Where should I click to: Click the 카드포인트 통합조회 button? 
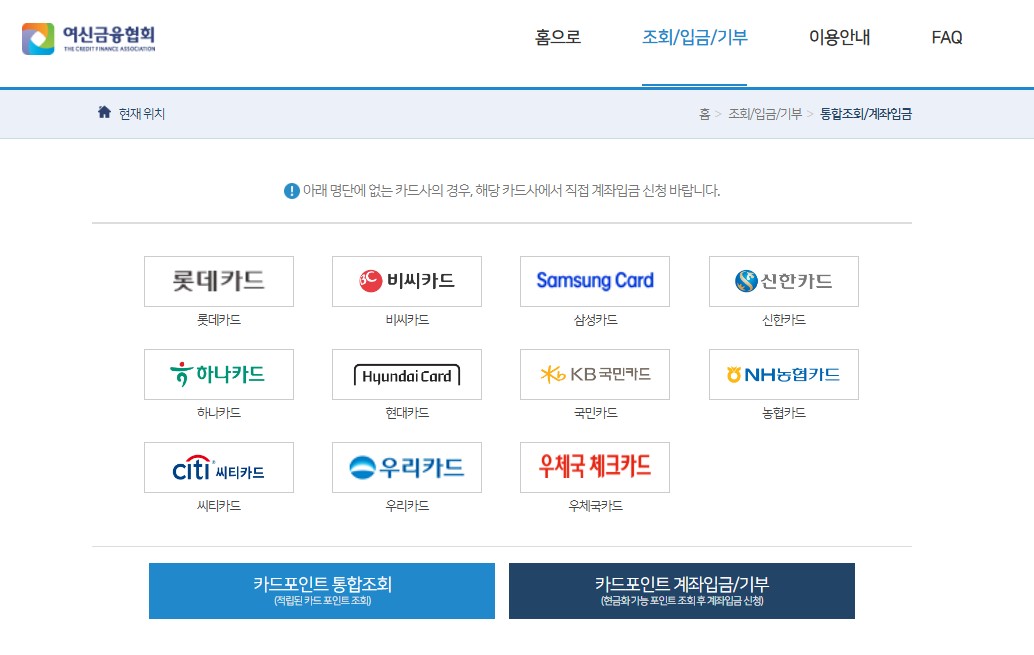pyautogui.click(x=322, y=590)
